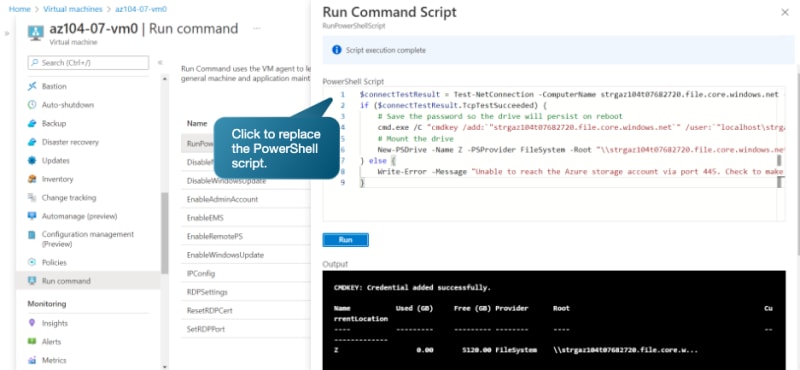Select ResetRDPCert command row
800x370 pixels.
point(246,310)
